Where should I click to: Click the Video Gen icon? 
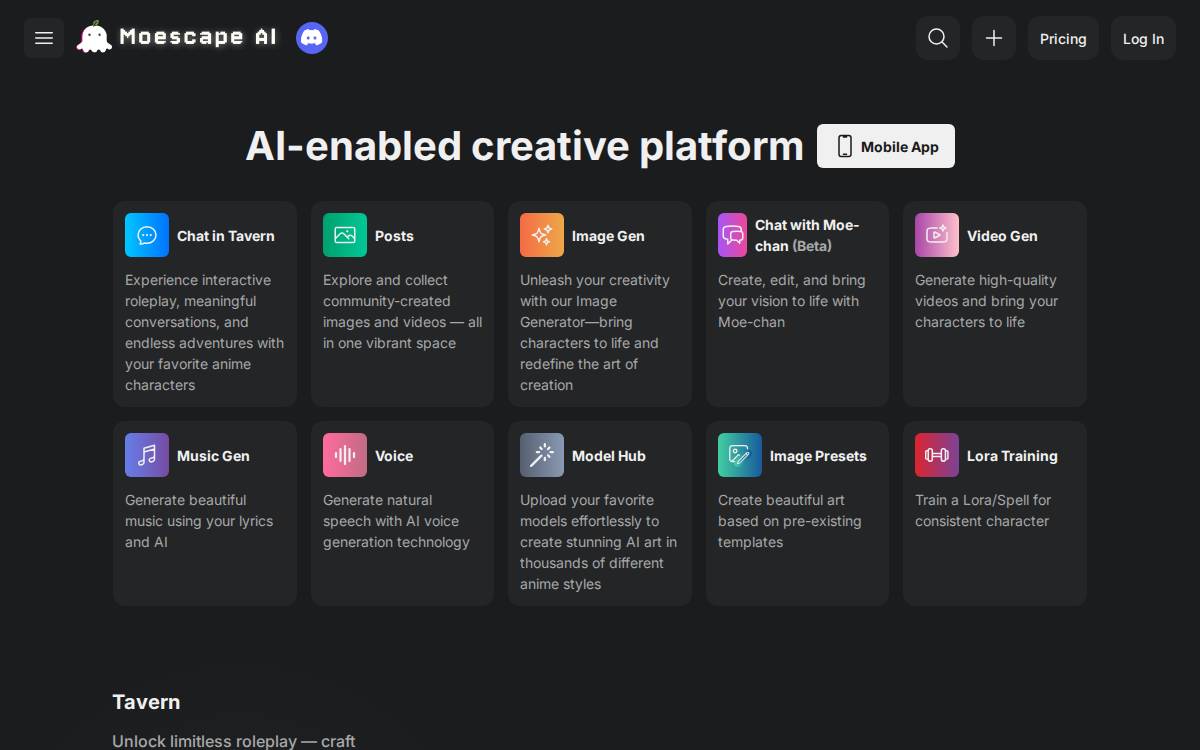tap(937, 235)
